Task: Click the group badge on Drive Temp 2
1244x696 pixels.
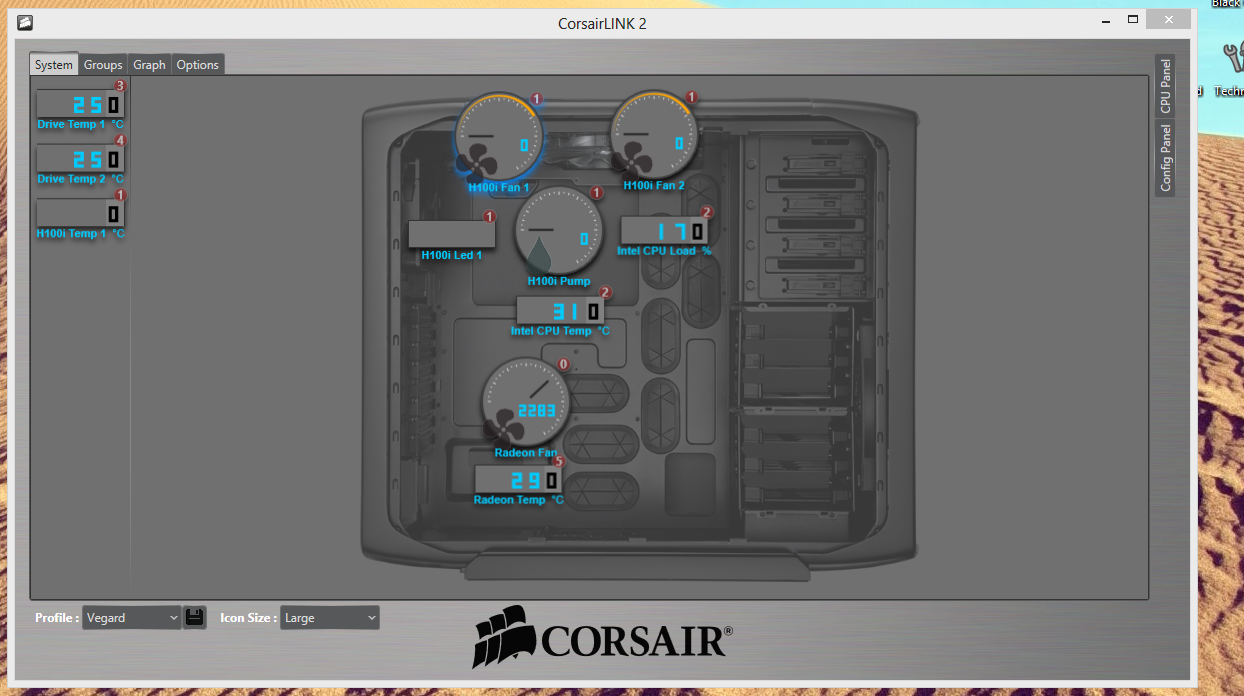Action: pyautogui.click(x=121, y=141)
